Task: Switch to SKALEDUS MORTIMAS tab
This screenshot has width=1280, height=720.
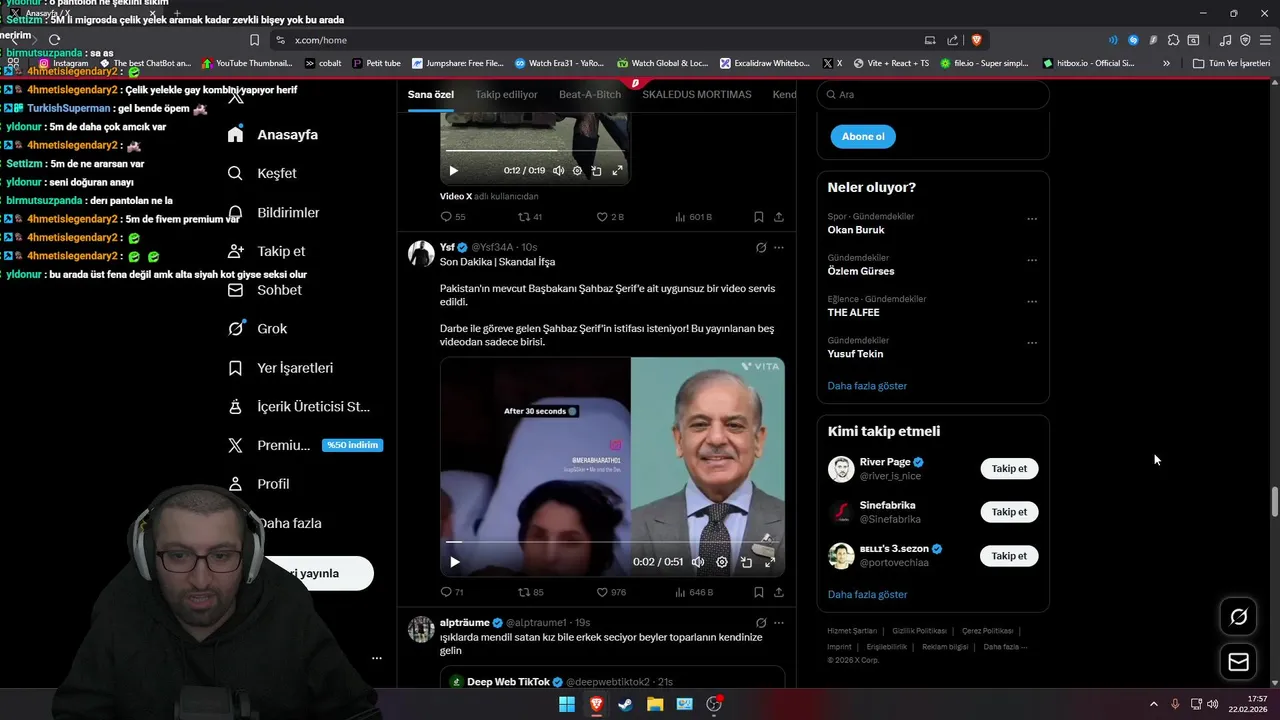Action: [x=697, y=94]
